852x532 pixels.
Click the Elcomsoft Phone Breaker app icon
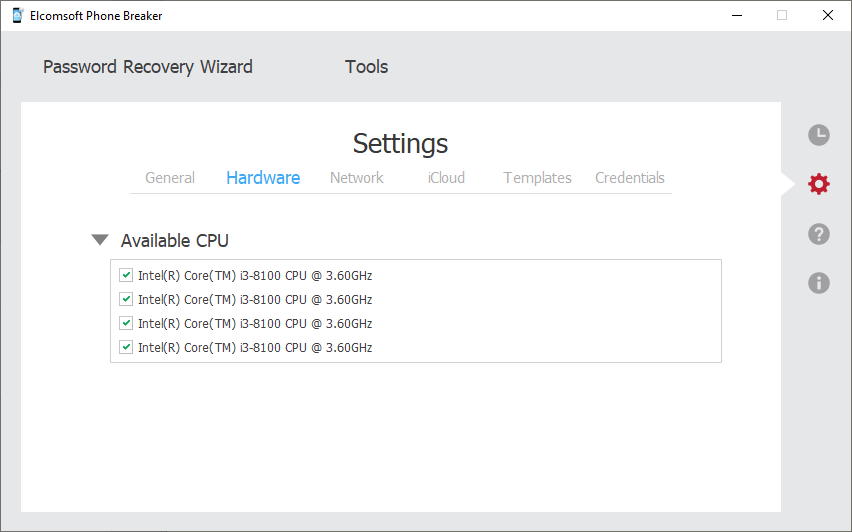[17, 15]
